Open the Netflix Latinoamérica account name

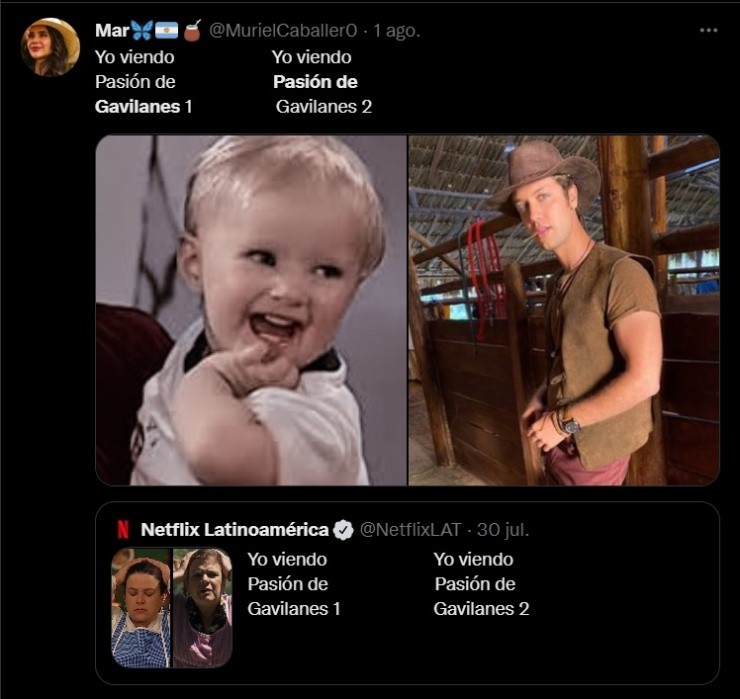234,529
